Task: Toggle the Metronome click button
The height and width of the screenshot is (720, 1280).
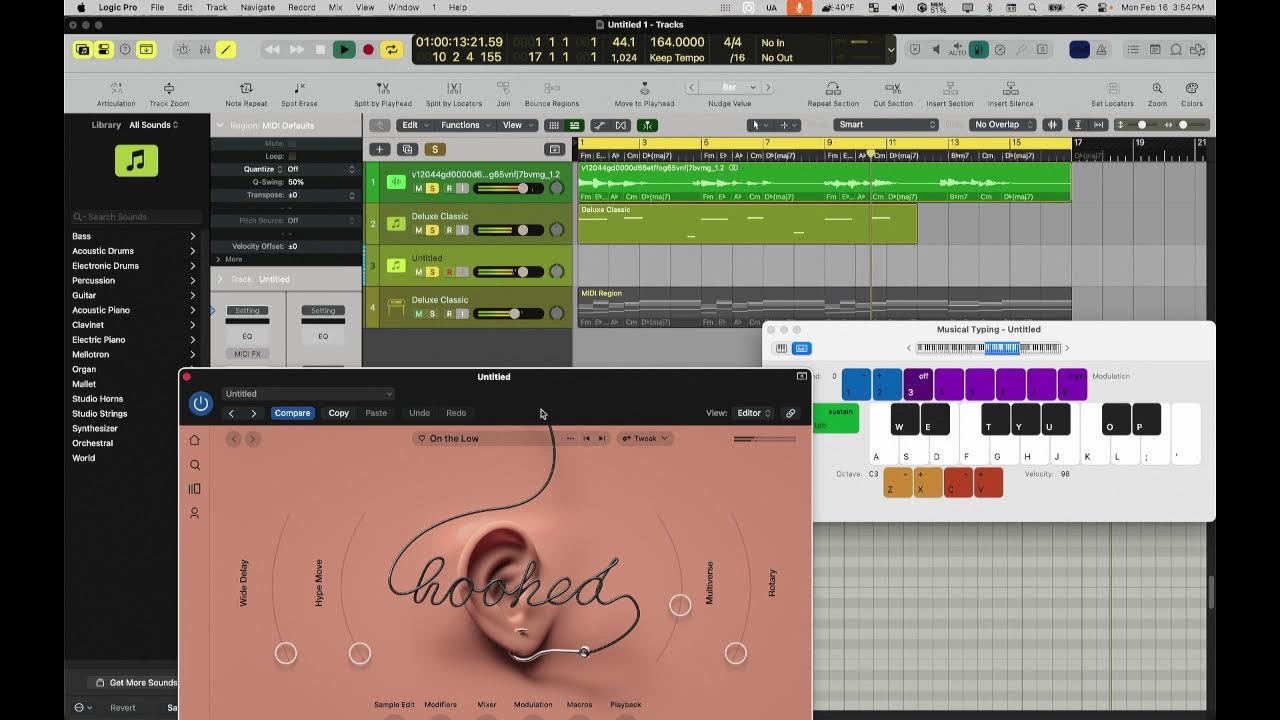Action: [x=1103, y=49]
